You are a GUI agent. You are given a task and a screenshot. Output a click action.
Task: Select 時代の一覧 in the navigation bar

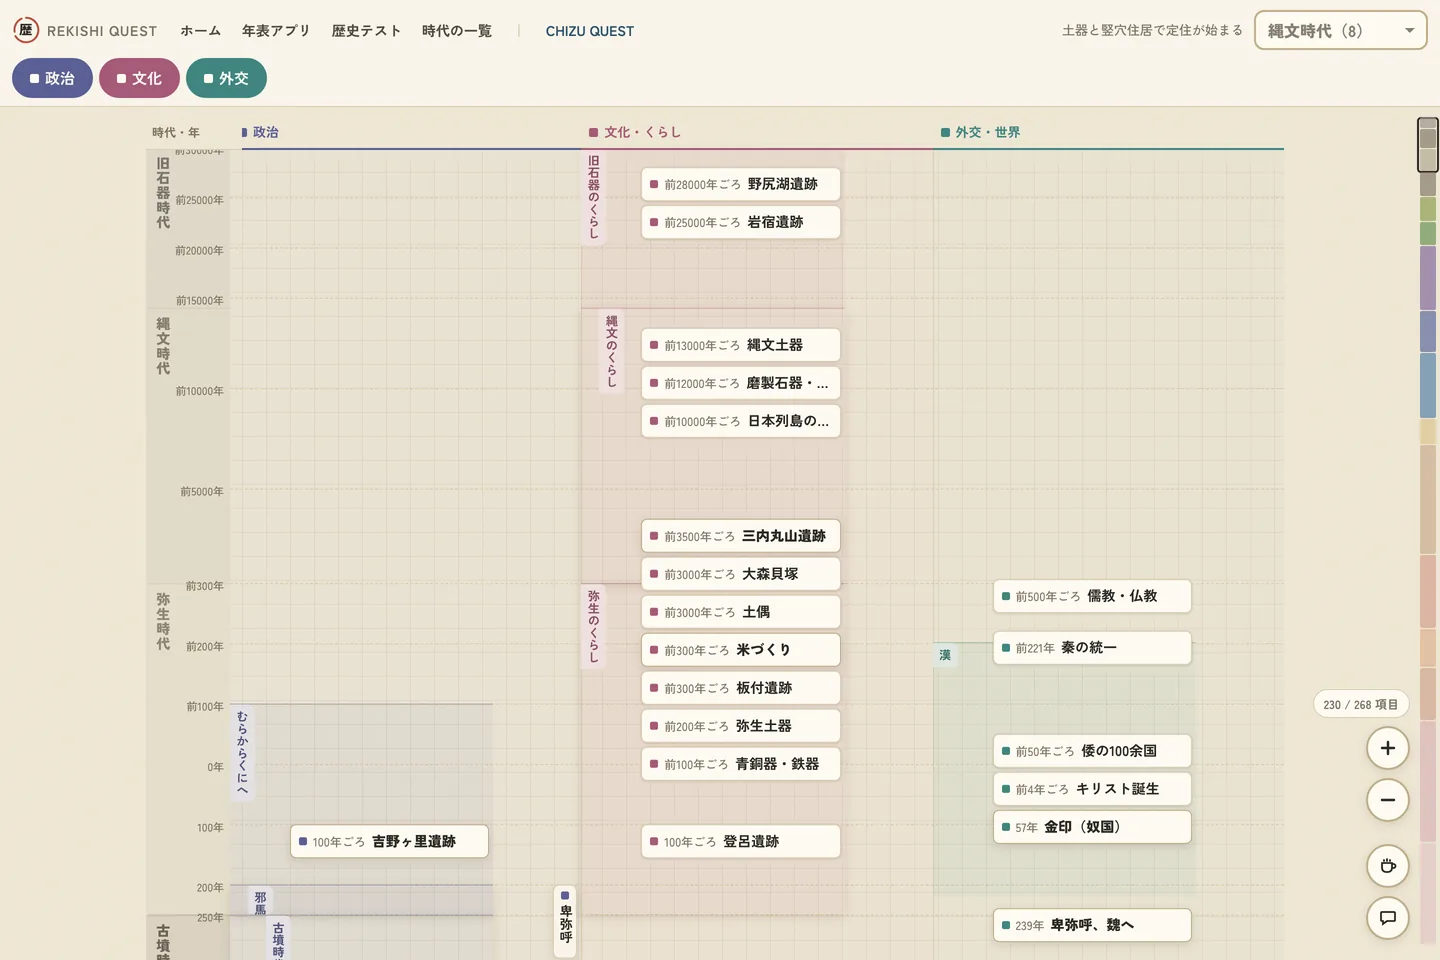(x=457, y=31)
